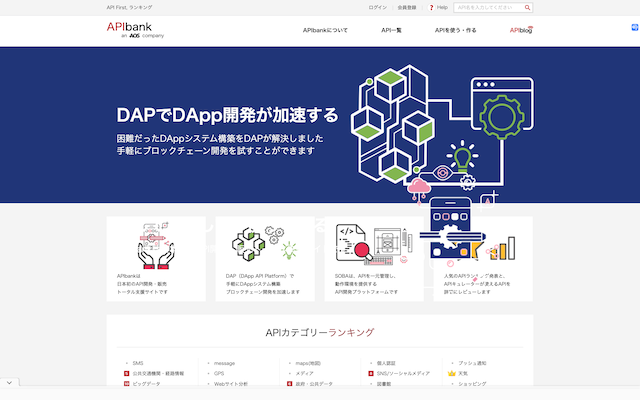Open the SMS category

[x=138, y=363]
